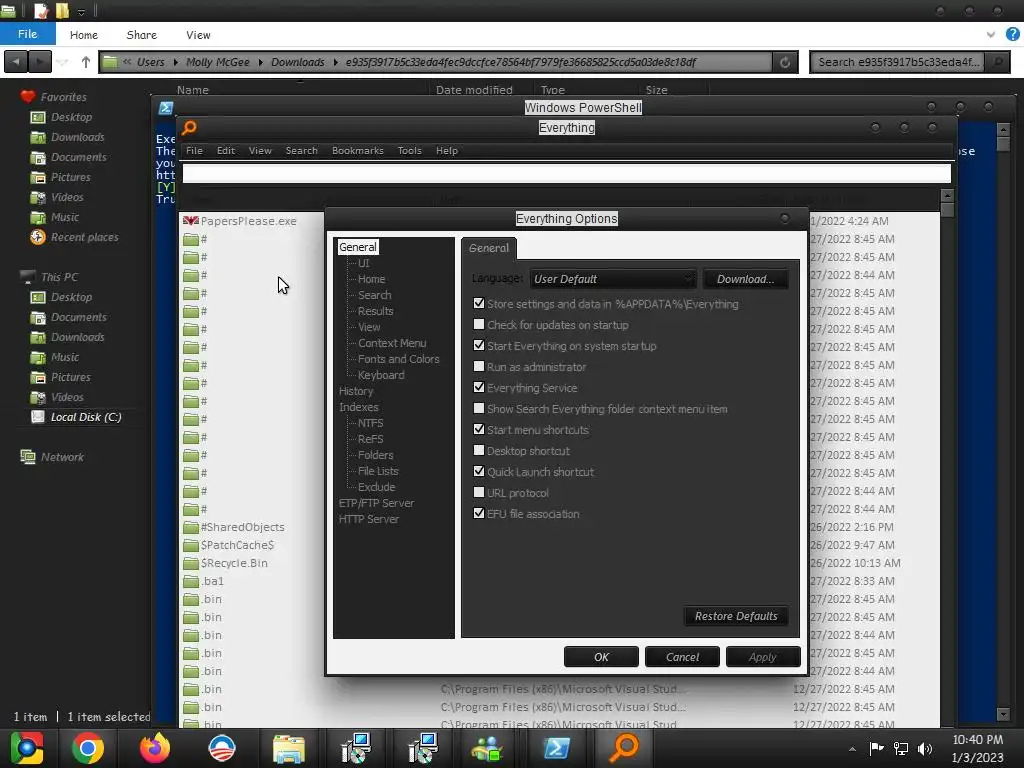Enable Desktop shortcut checkbox
This screenshot has height=768, width=1024.
479,451
